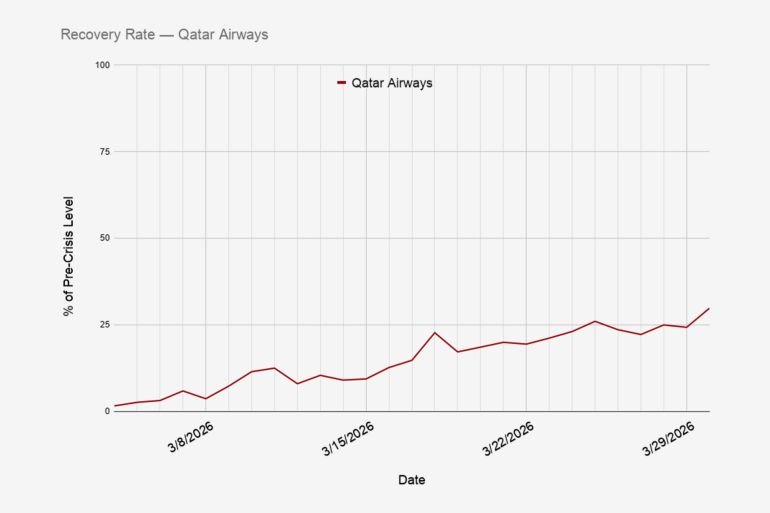770x513 pixels.
Task: Select the 75 y-axis tick label
Action: (103, 151)
